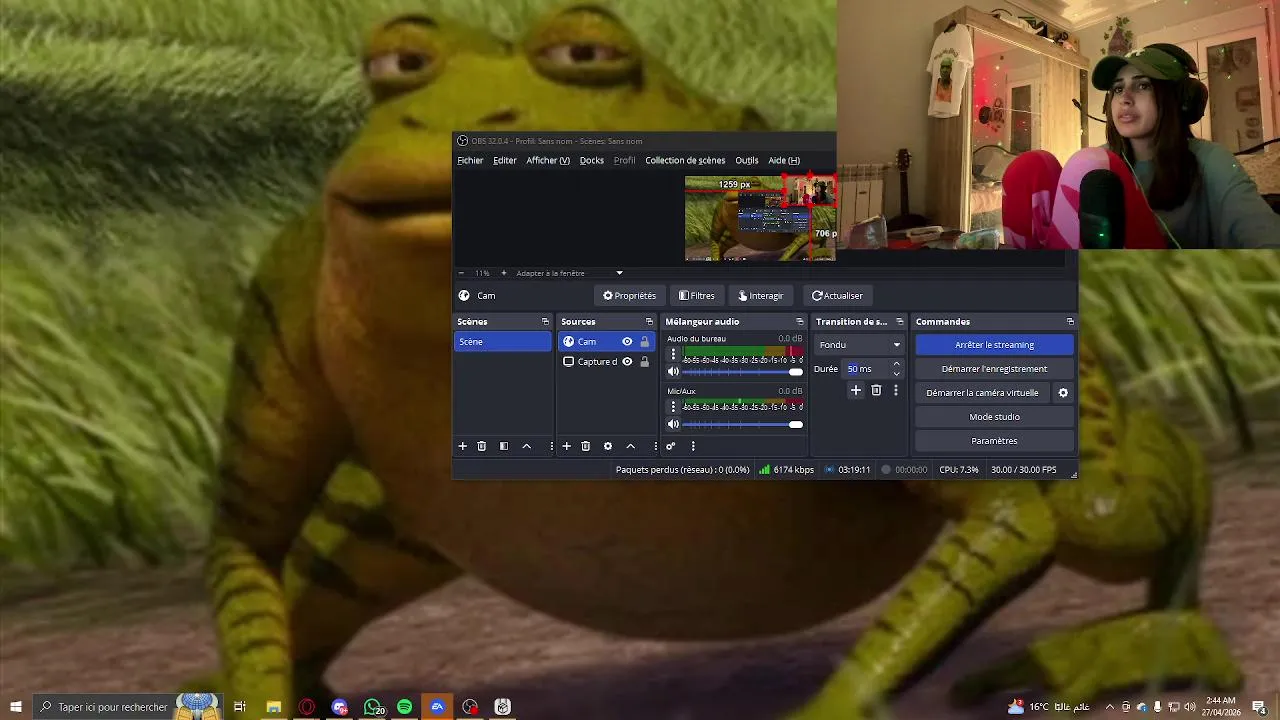Open advanced audio properties gears icon
1280x720 pixels.
(x=671, y=446)
